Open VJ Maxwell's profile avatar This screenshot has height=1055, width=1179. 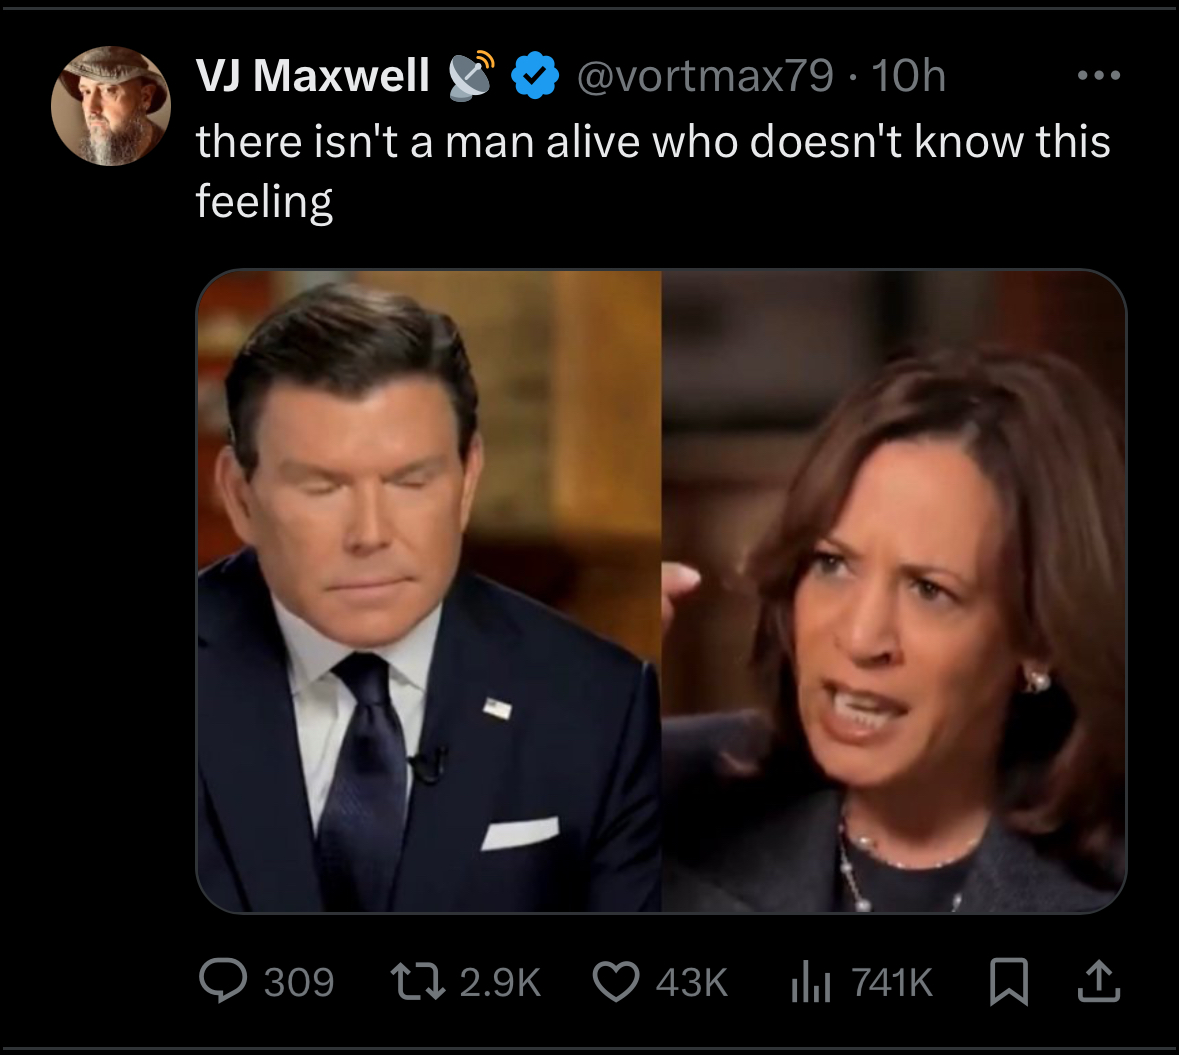coord(111,106)
